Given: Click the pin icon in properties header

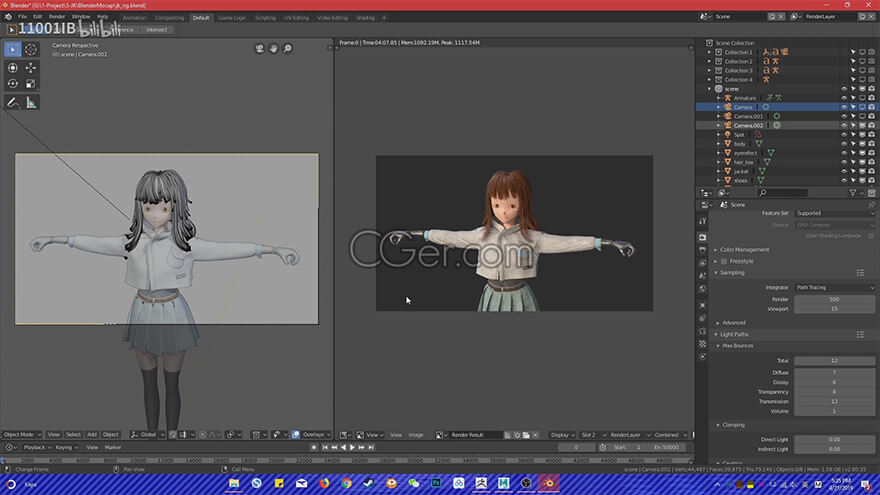Looking at the screenshot, I should coord(871,205).
